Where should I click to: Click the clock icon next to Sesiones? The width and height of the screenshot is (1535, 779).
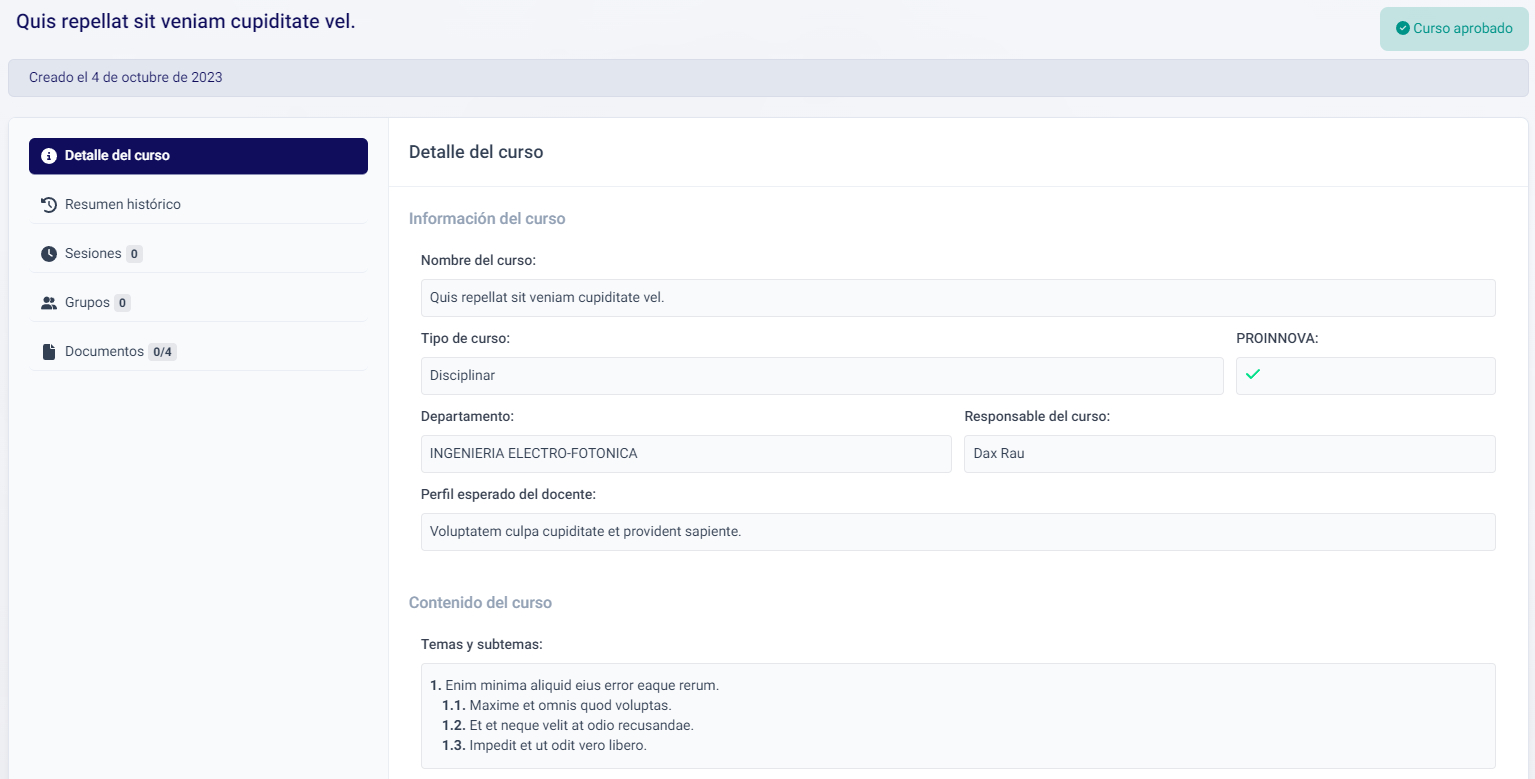[x=49, y=254]
